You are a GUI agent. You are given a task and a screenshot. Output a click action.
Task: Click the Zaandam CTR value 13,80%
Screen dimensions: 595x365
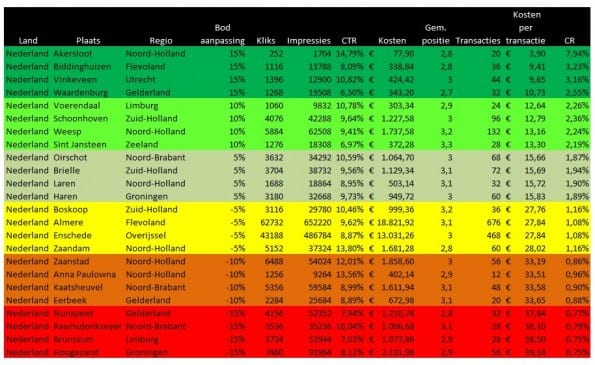click(x=349, y=249)
